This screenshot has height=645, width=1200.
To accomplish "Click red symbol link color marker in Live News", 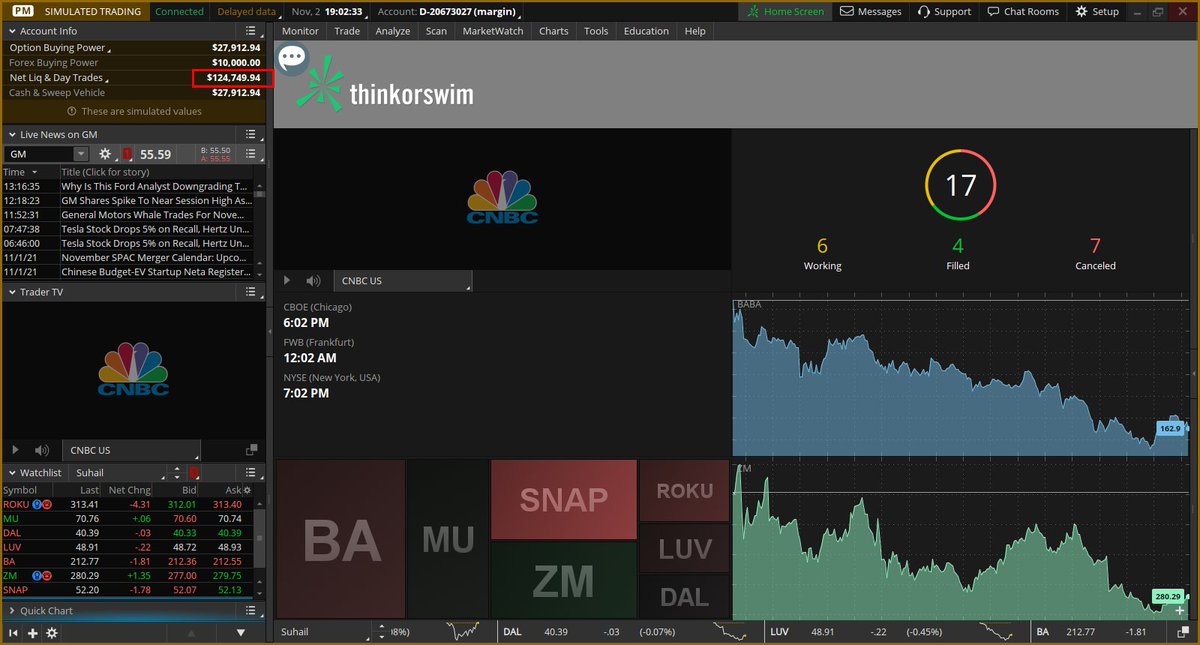I will click(x=127, y=154).
